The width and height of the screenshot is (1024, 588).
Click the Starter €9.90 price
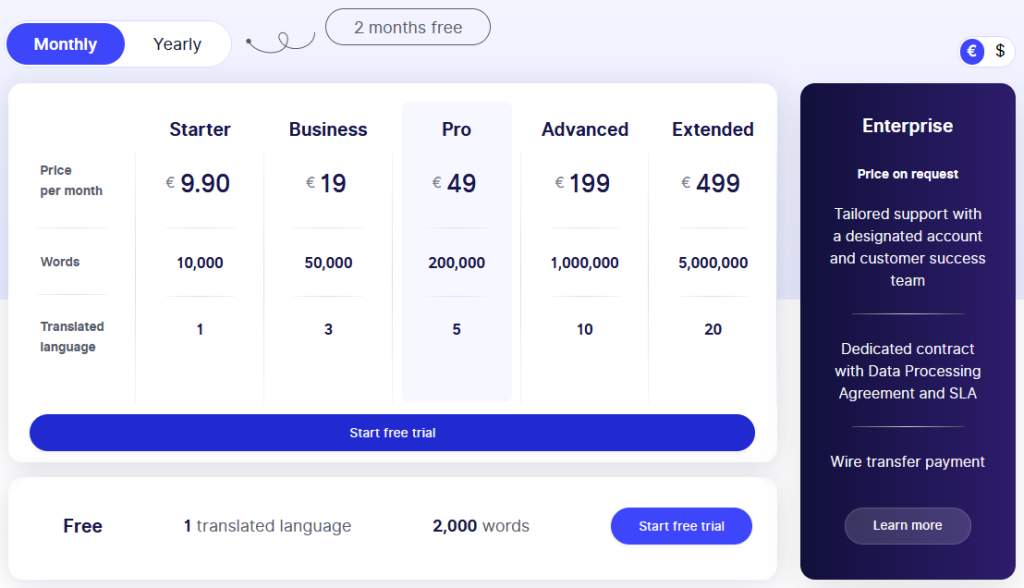pos(199,184)
